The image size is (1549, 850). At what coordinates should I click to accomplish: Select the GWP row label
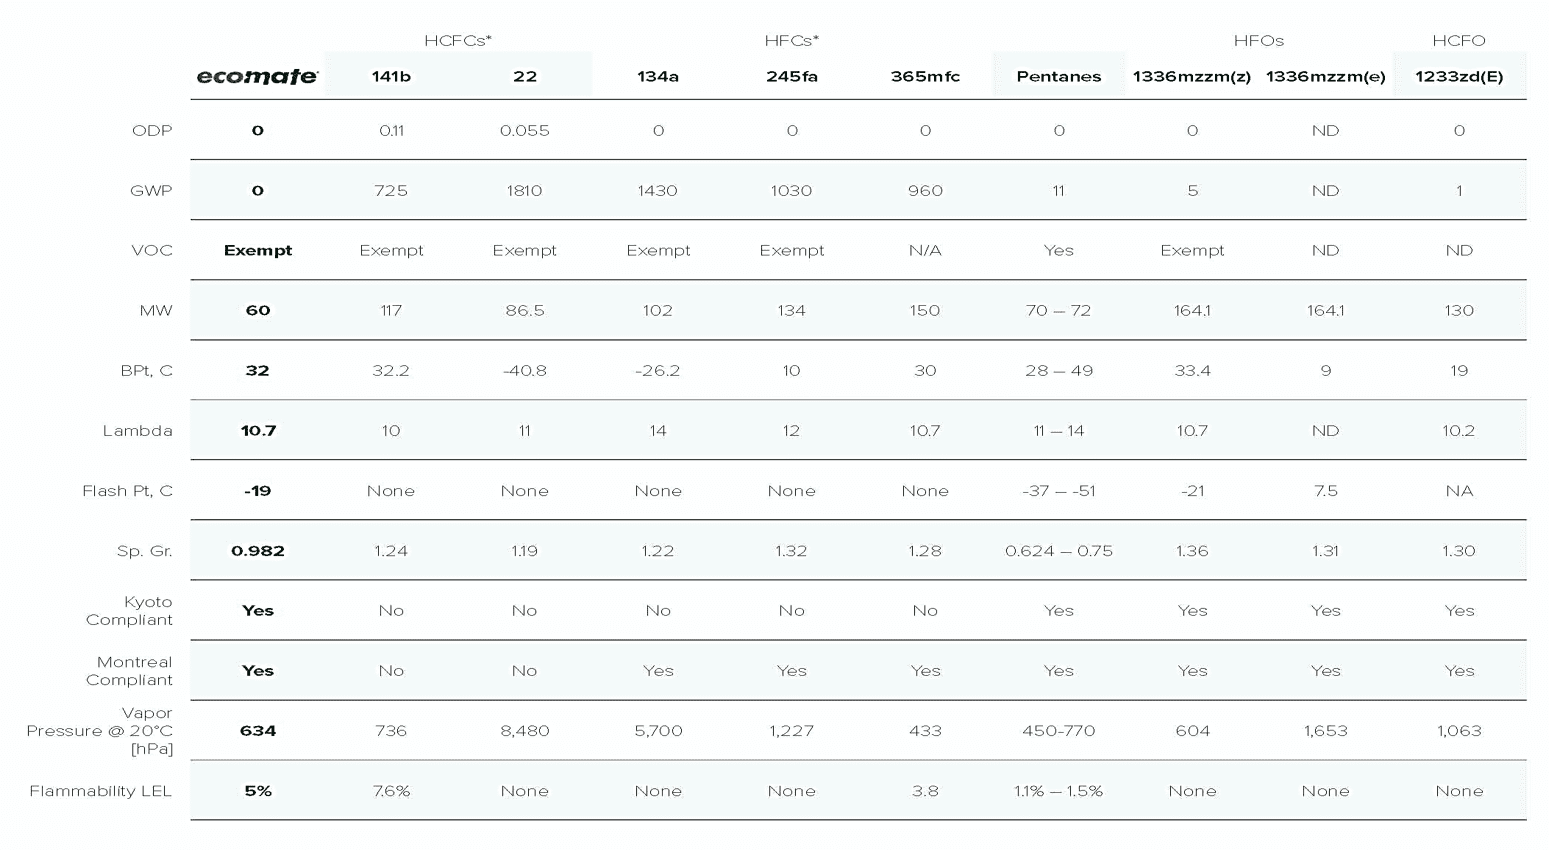[x=151, y=190]
